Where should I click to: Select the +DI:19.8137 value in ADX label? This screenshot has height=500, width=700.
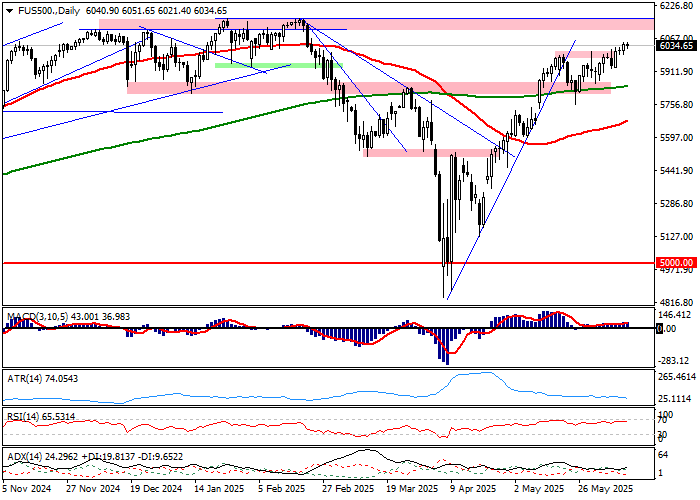(x=108, y=457)
